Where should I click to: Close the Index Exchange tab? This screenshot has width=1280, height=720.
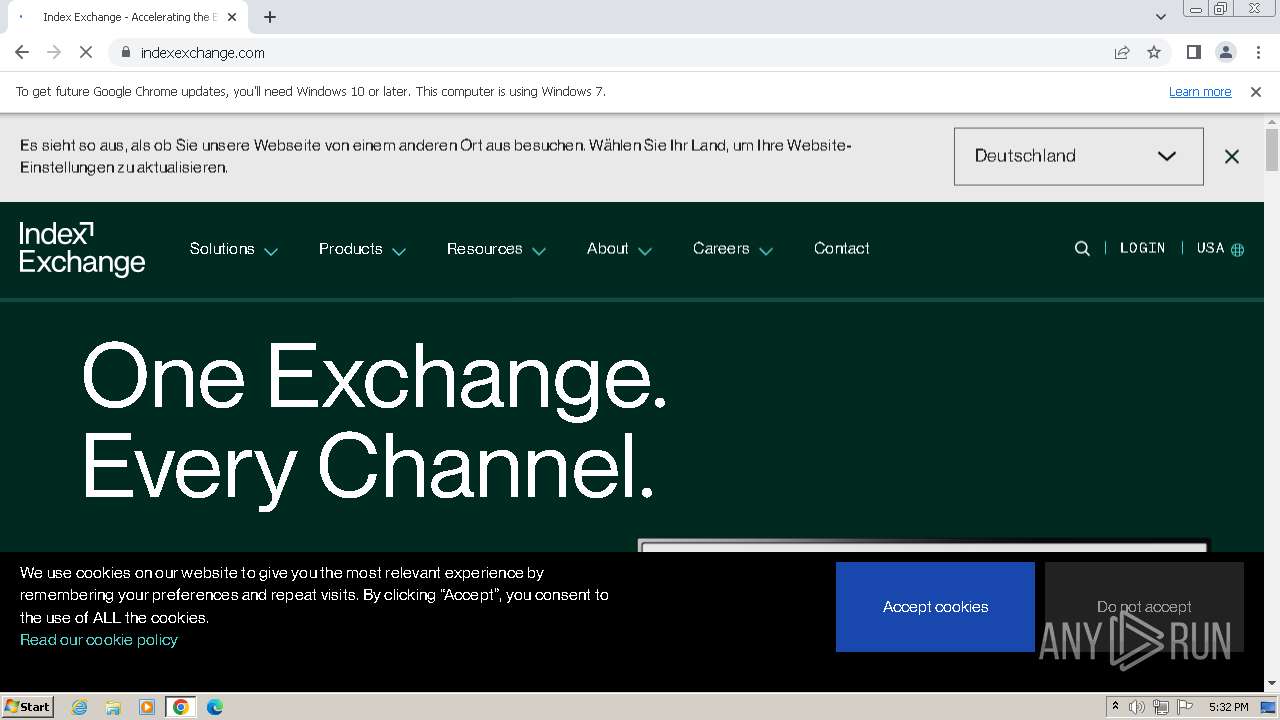tap(233, 17)
